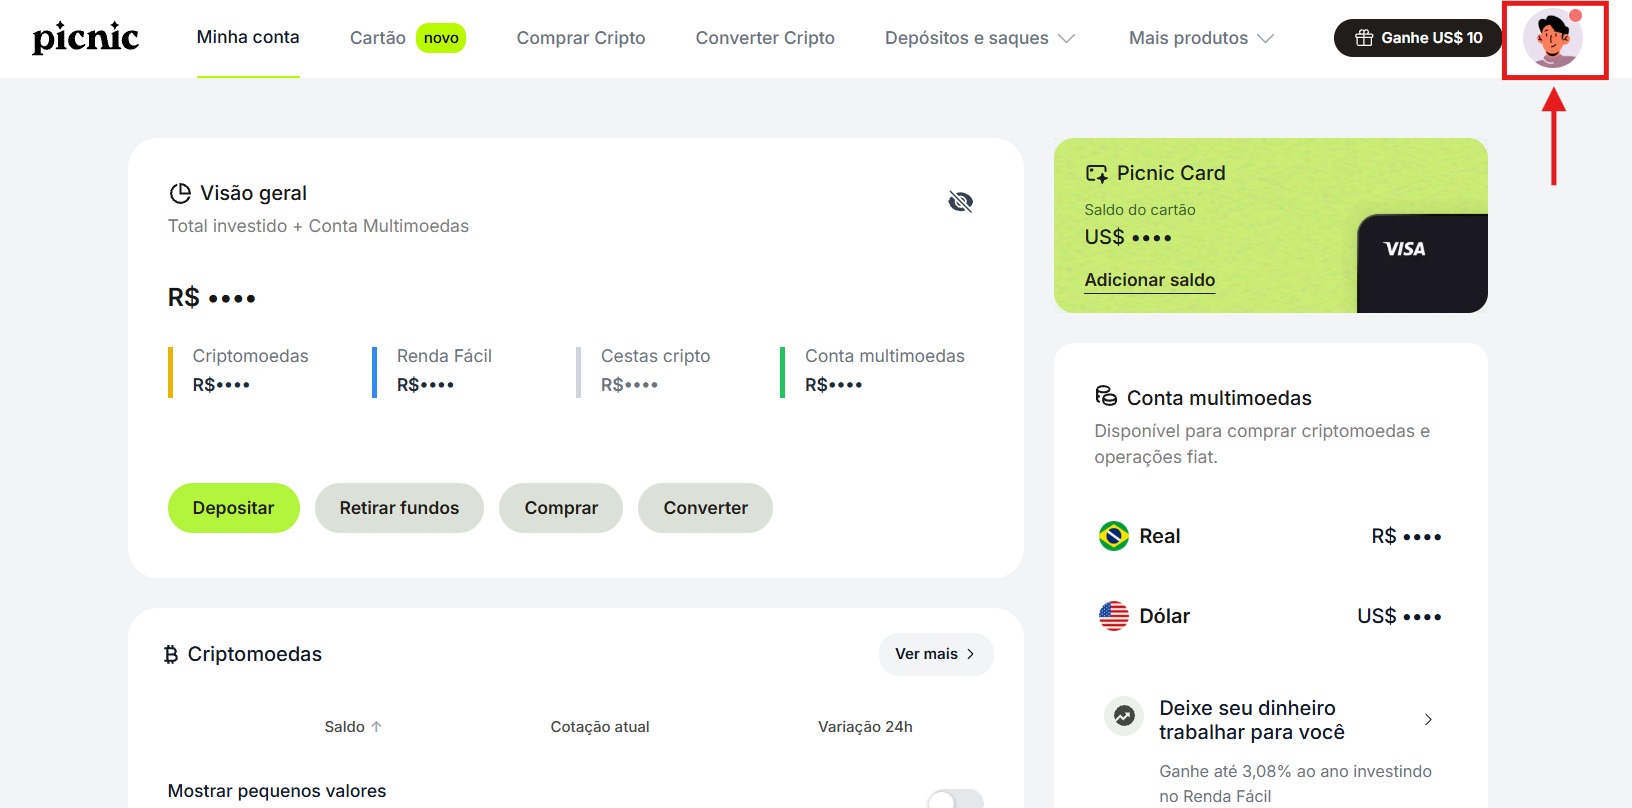
Task: Click Adicionar saldo link
Action: (x=1149, y=280)
